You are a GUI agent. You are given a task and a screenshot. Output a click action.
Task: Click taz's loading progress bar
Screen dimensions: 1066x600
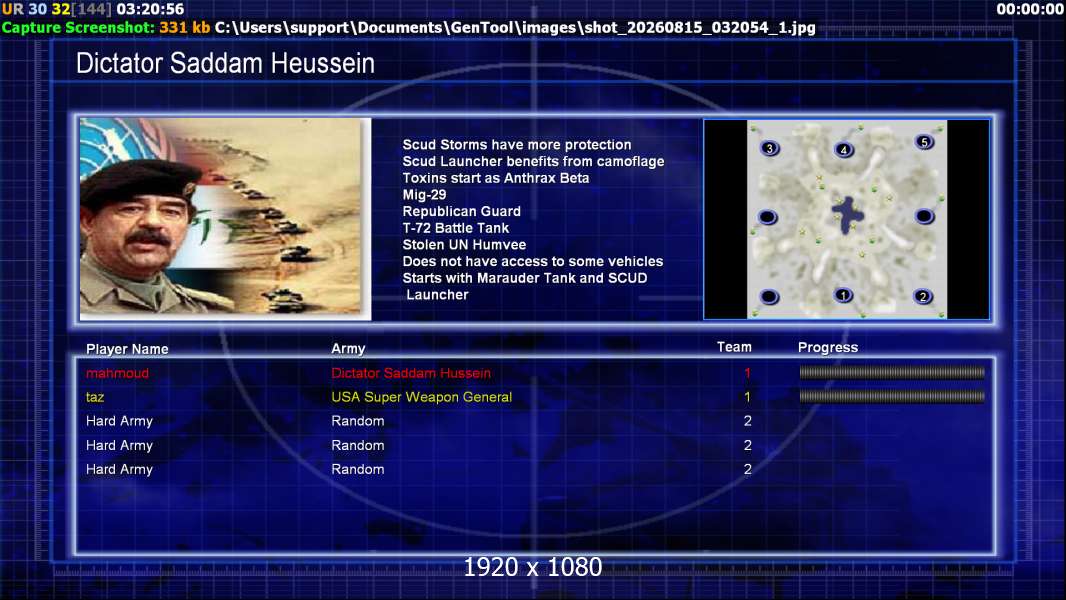pyautogui.click(x=891, y=396)
